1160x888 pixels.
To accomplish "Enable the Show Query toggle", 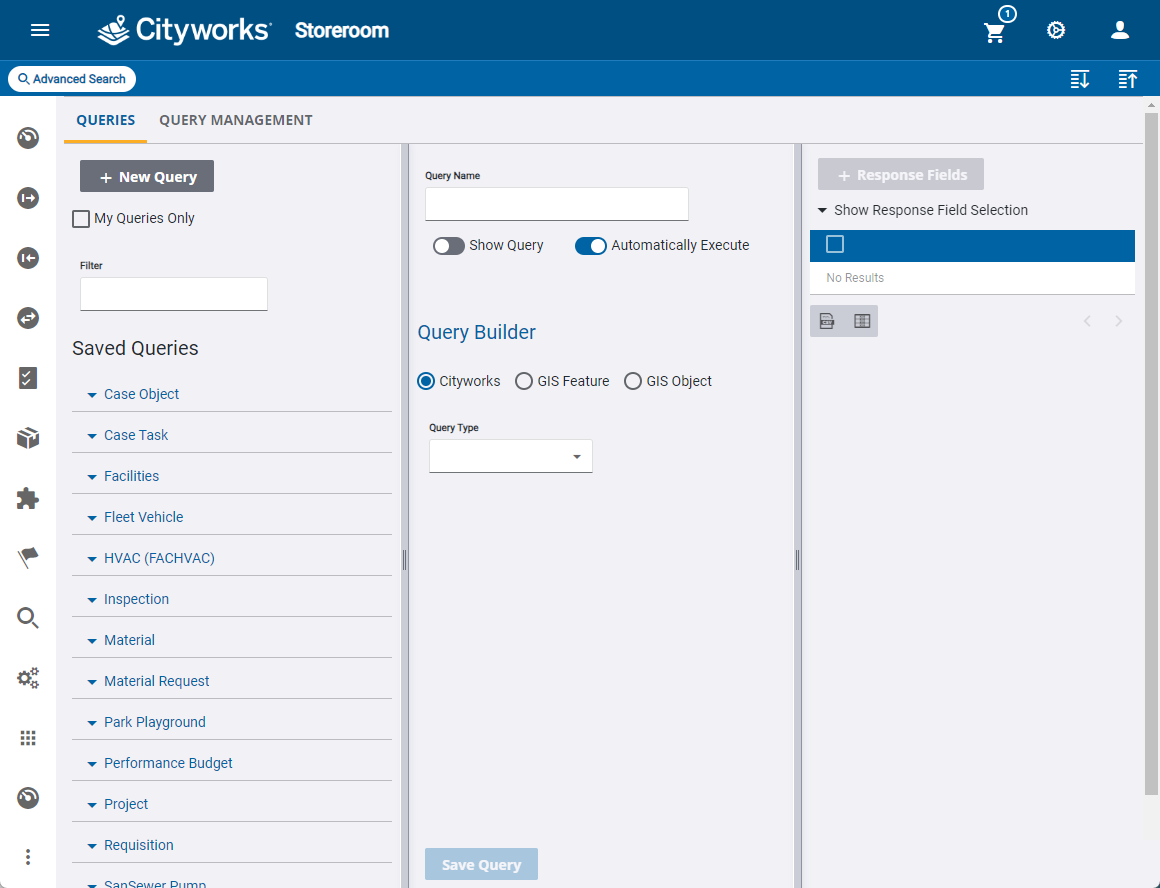I will click(449, 246).
